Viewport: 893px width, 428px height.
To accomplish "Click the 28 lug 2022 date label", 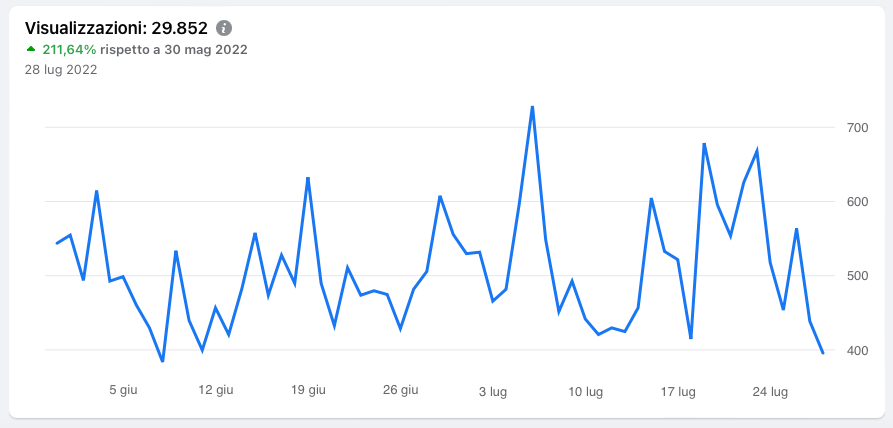I will (60, 70).
